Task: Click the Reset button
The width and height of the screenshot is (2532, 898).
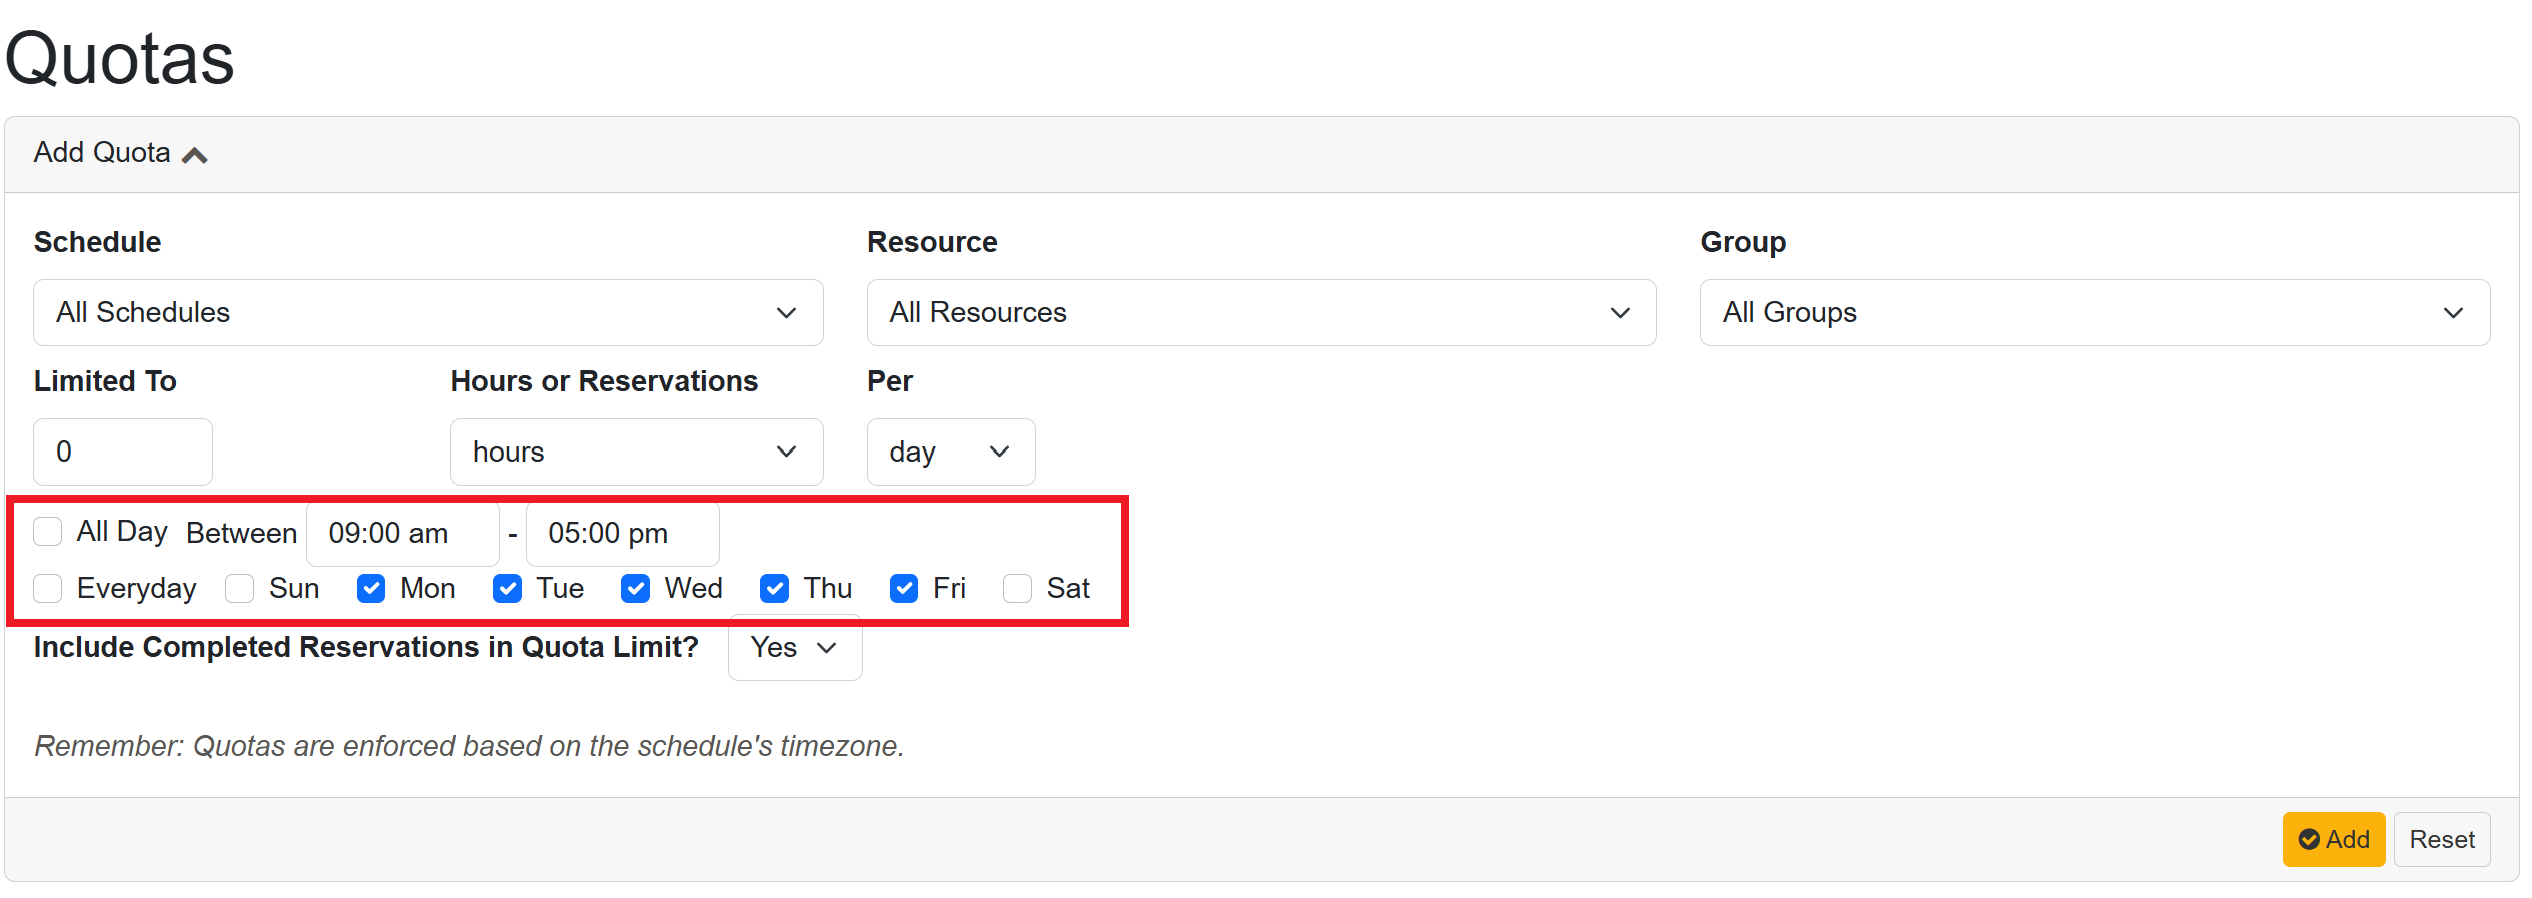Action: 2441,840
